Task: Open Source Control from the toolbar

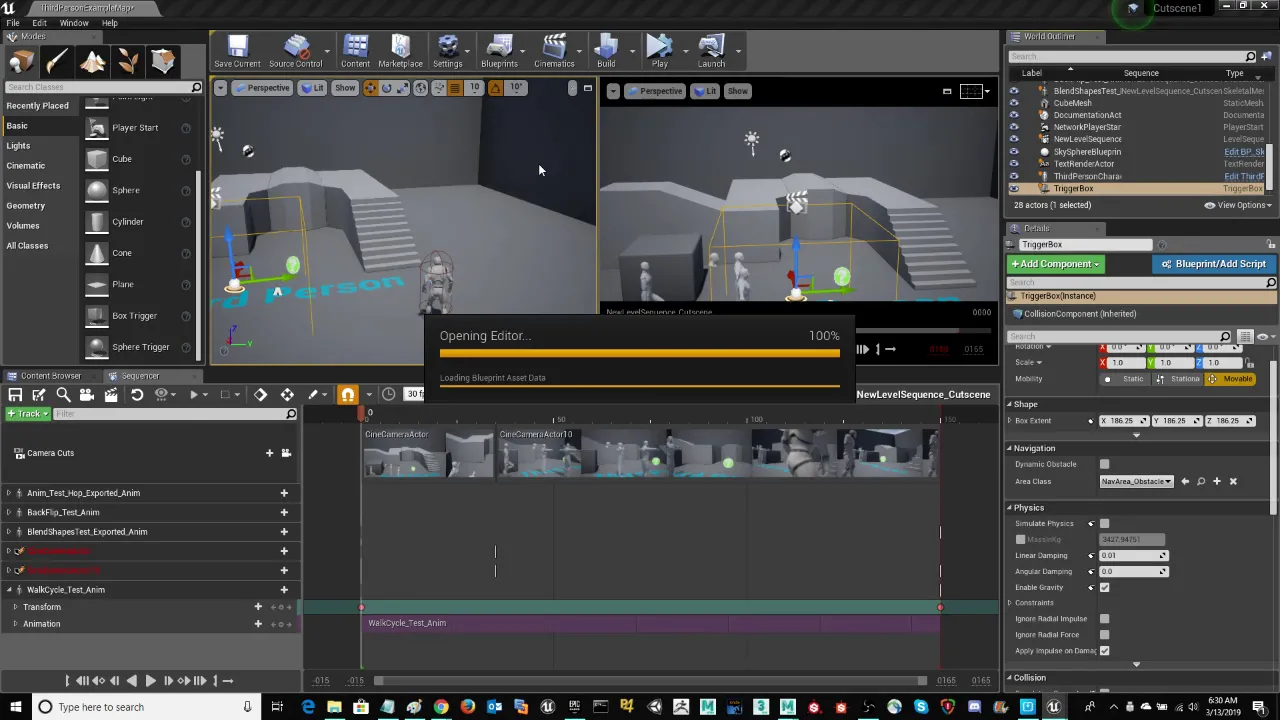Action: [x=295, y=52]
